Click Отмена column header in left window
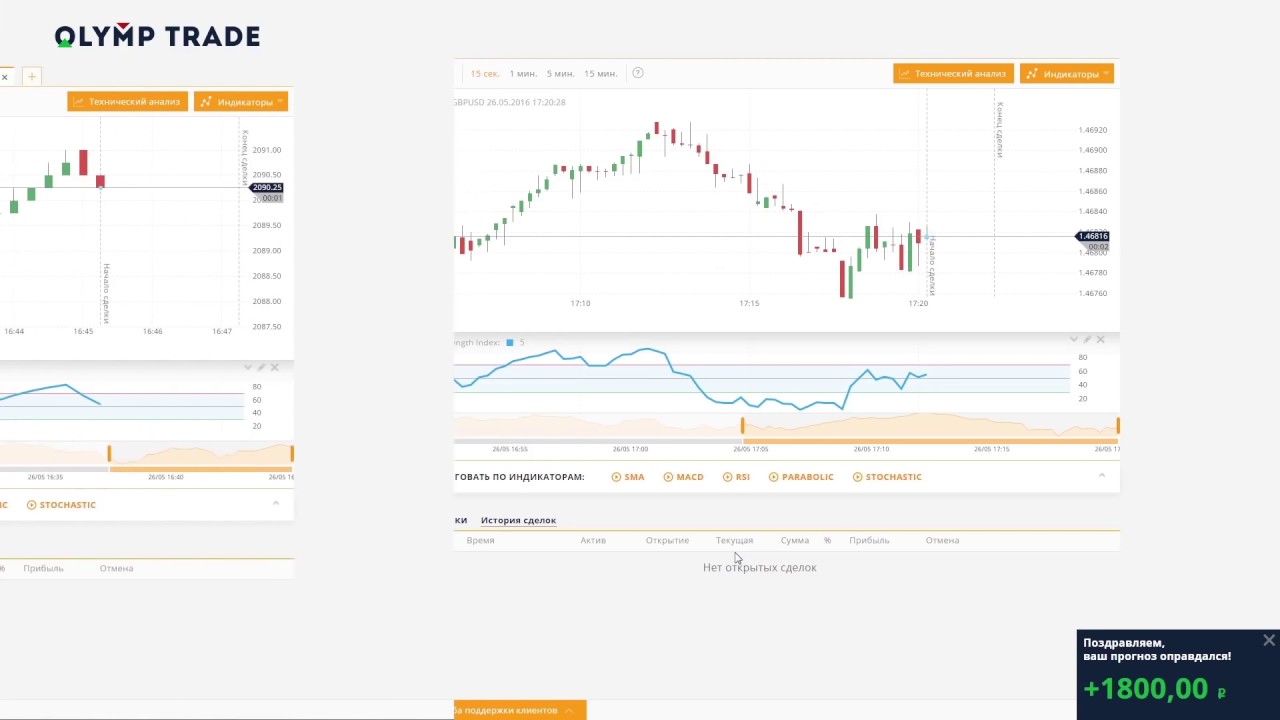This screenshot has height=720, width=1280. tap(116, 568)
